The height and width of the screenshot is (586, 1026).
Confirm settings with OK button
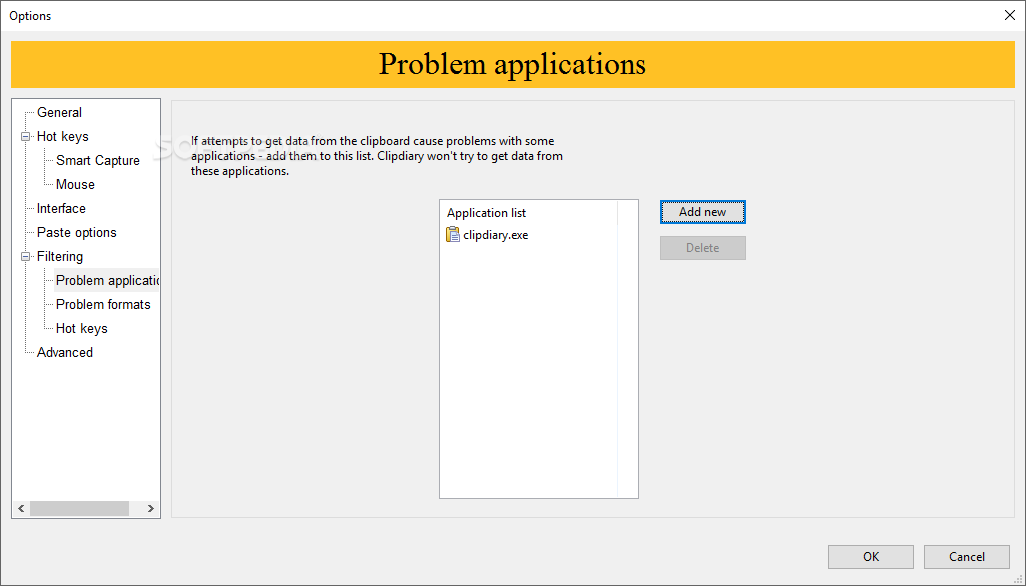coord(870,557)
